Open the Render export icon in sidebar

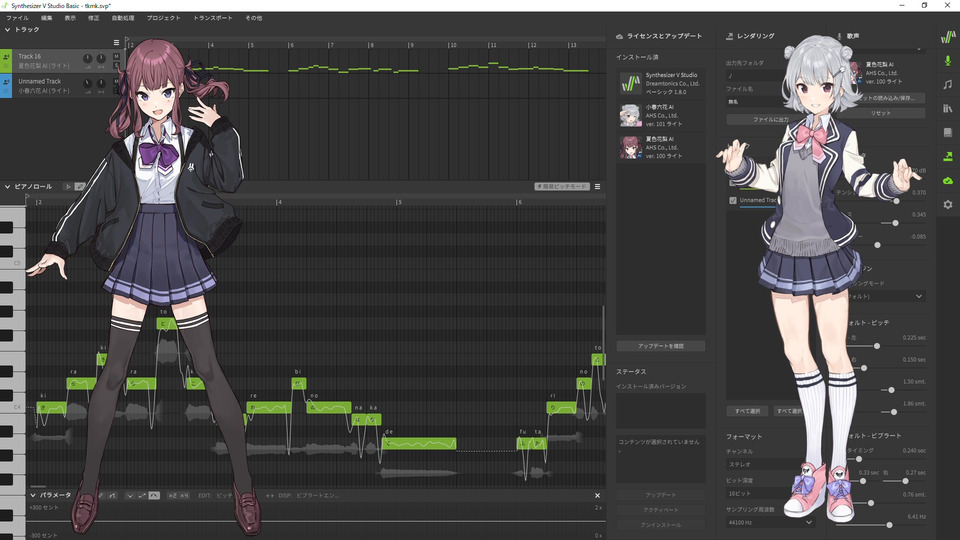(948, 156)
